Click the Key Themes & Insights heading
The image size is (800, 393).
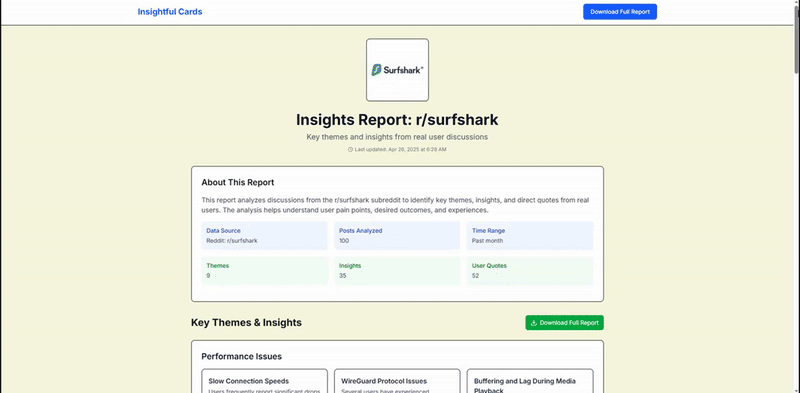[x=246, y=323]
